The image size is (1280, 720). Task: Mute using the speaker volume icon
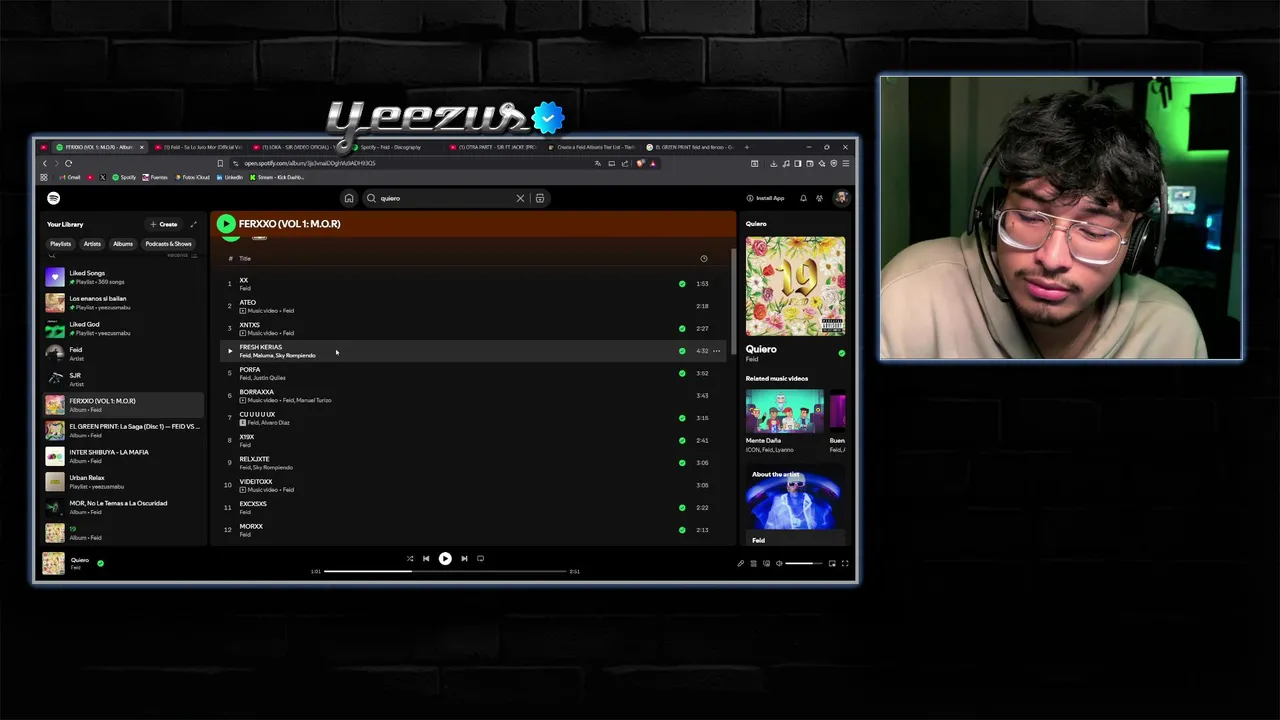click(779, 564)
